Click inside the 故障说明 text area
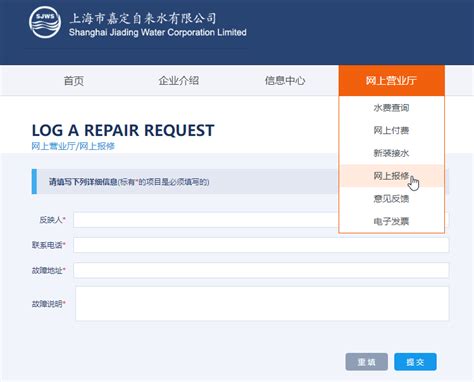Screen dimensions: 474x382 (x=262, y=304)
